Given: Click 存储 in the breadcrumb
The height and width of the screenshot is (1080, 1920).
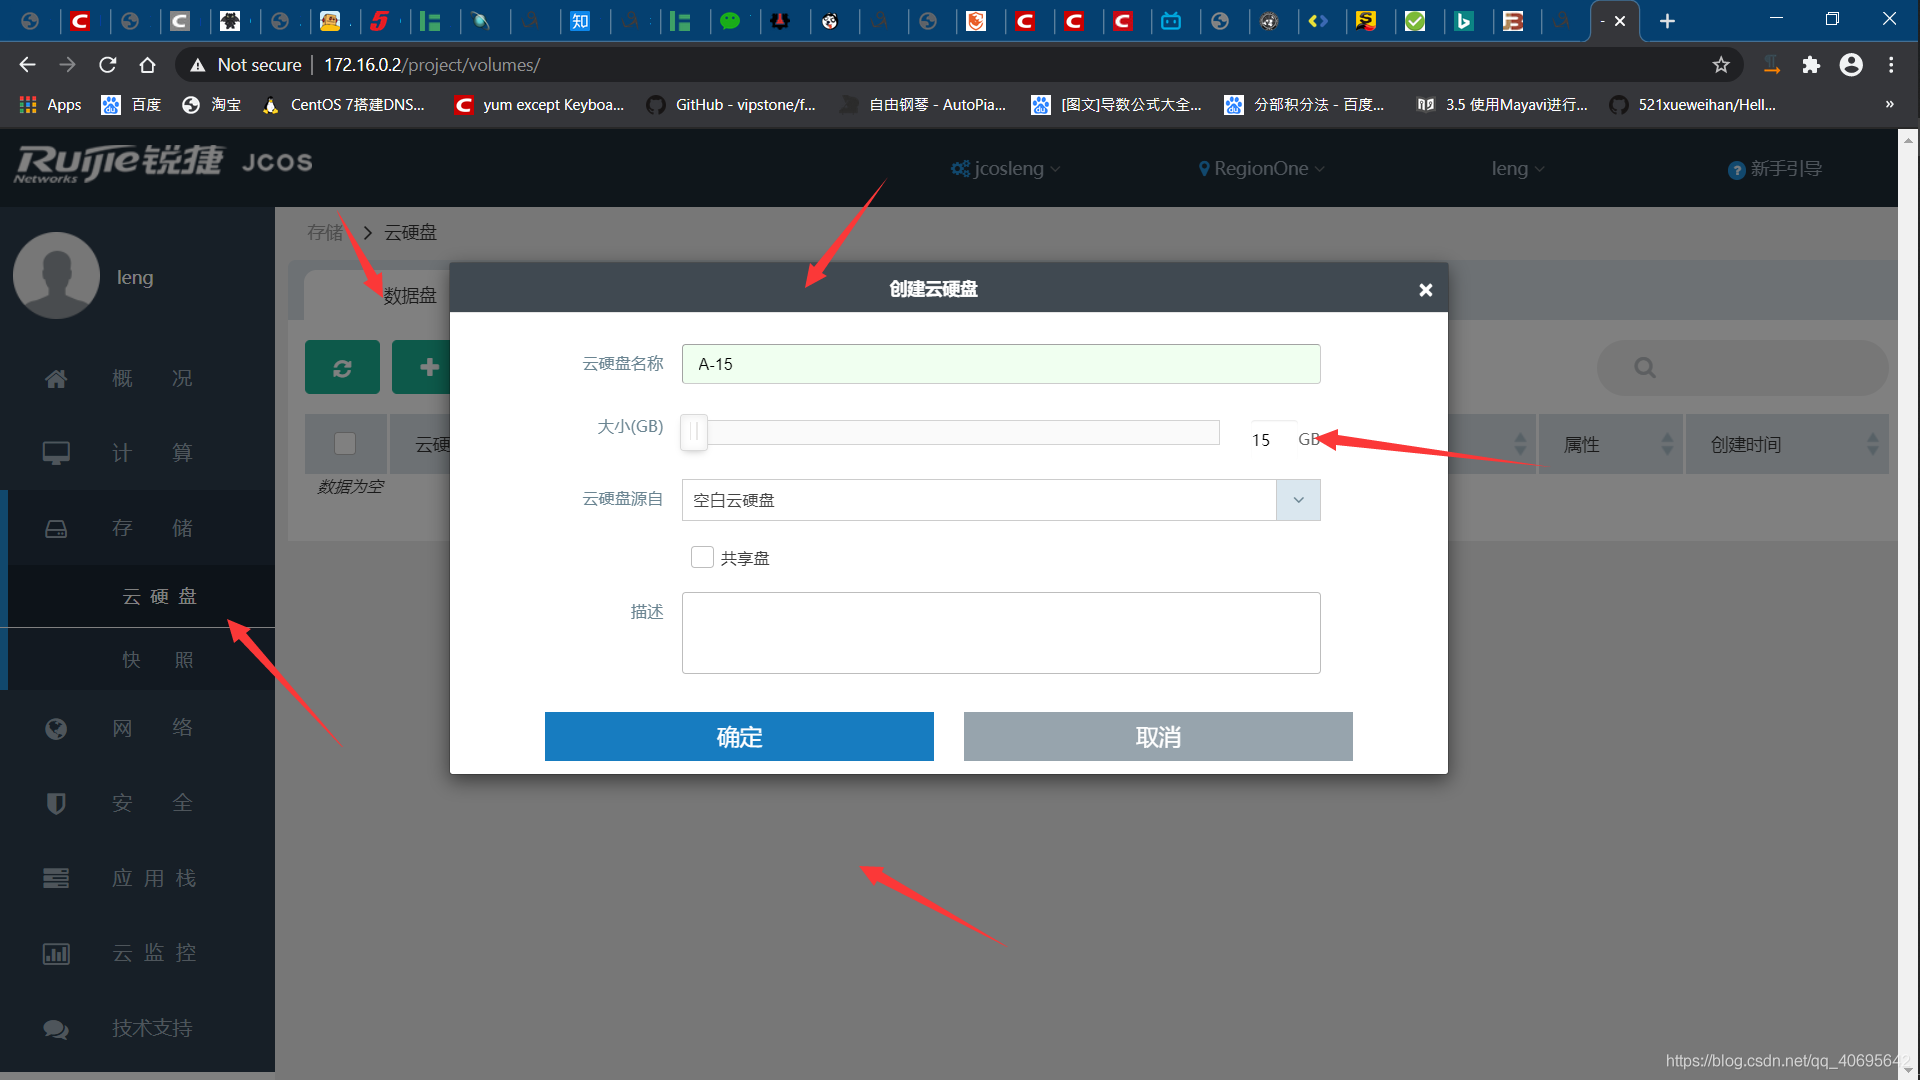Looking at the screenshot, I should [x=325, y=233].
